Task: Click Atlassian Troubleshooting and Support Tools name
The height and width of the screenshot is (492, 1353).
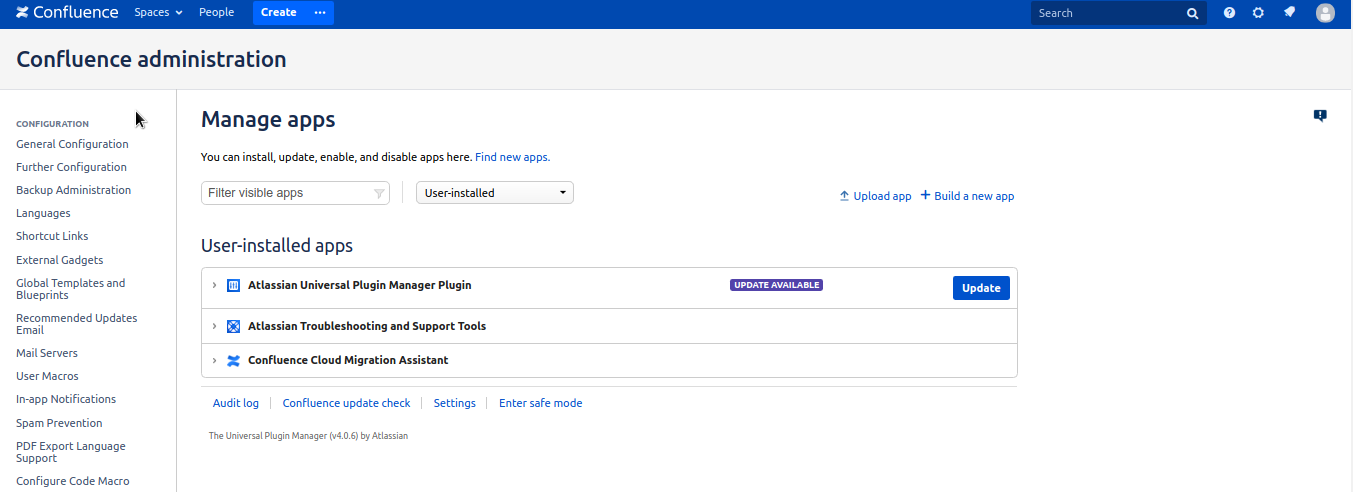Action: pyautogui.click(x=367, y=326)
